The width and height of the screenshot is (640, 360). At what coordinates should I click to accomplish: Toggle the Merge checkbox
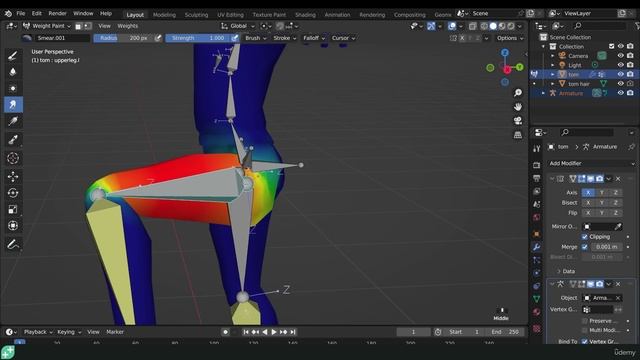584,247
